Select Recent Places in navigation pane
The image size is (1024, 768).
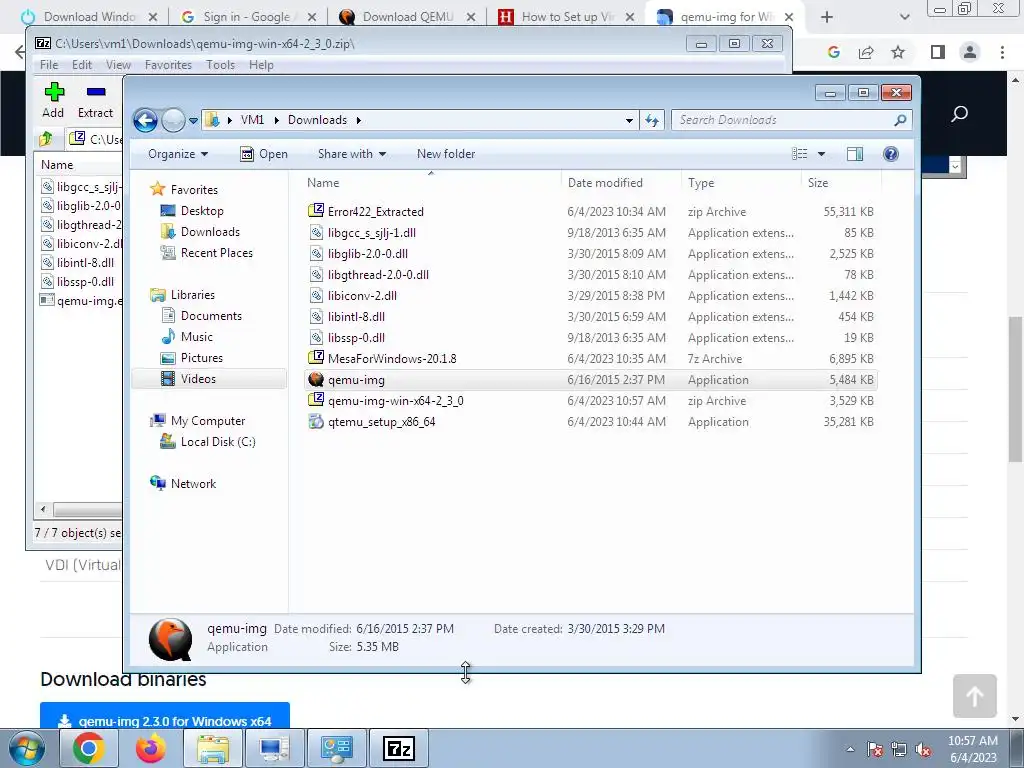[x=216, y=253]
